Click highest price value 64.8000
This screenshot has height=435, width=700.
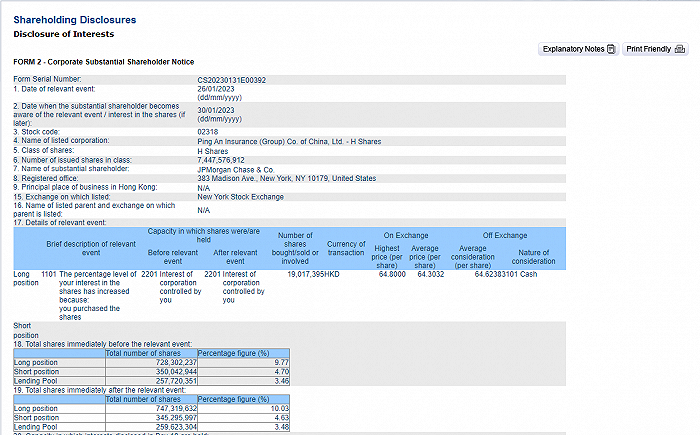click(x=392, y=274)
